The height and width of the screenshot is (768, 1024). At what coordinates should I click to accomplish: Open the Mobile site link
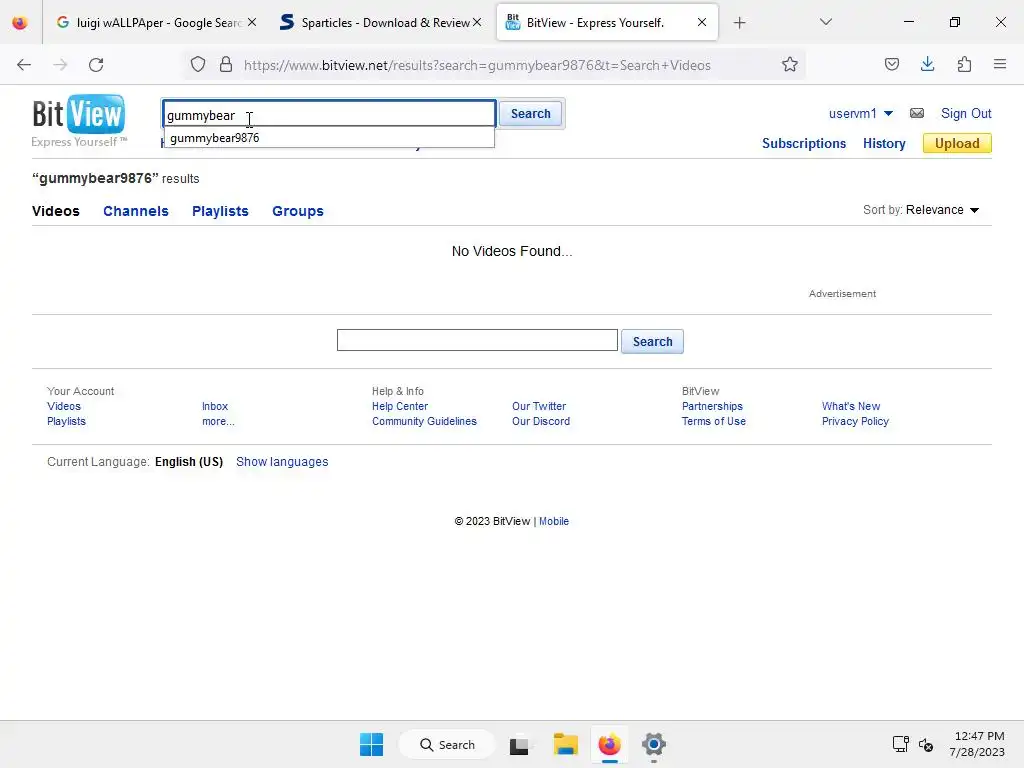point(554,521)
